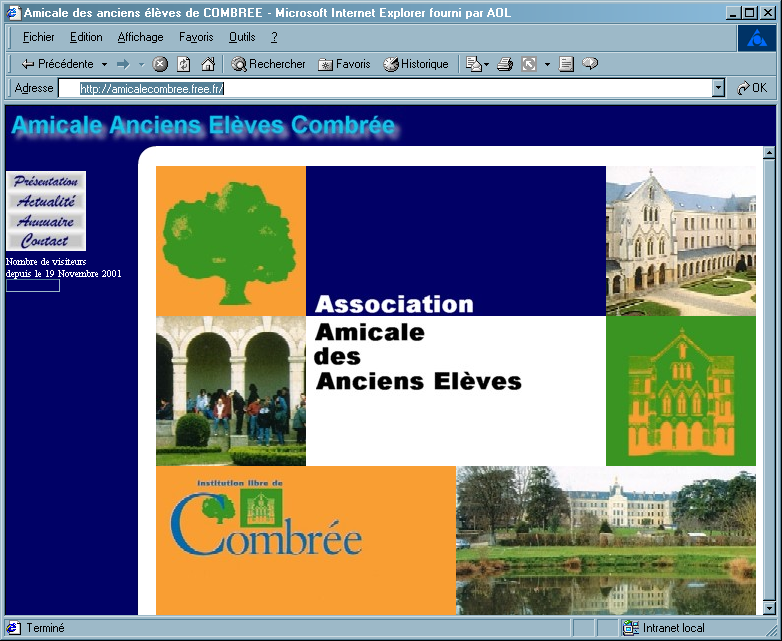Go to the Présentation page
Image resolution: width=782 pixels, height=641 pixels.
tap(46, 181)
